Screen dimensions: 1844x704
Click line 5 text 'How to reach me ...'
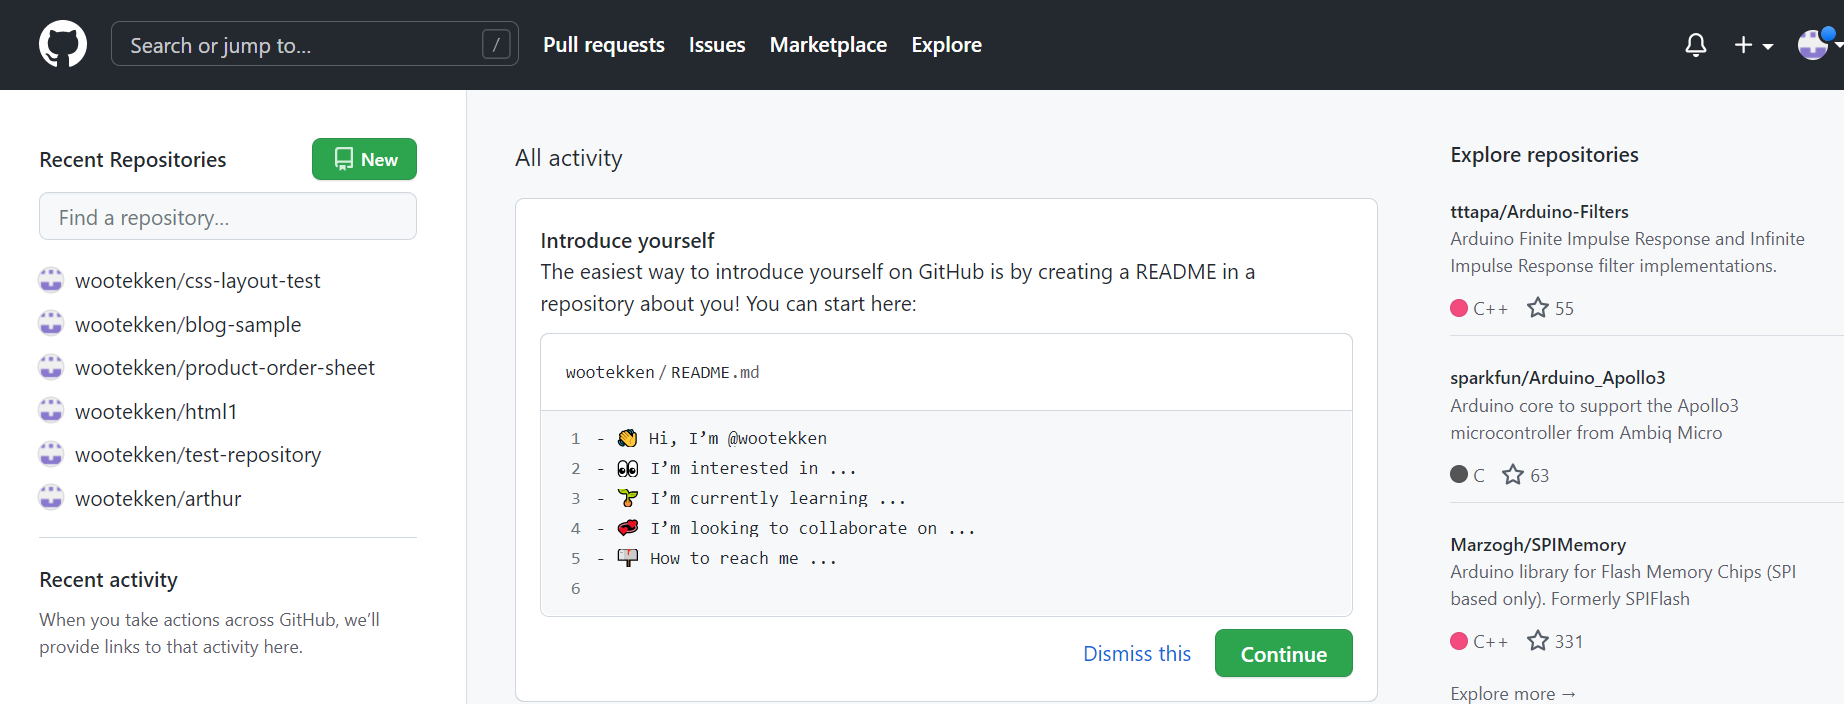click(743, 558)
